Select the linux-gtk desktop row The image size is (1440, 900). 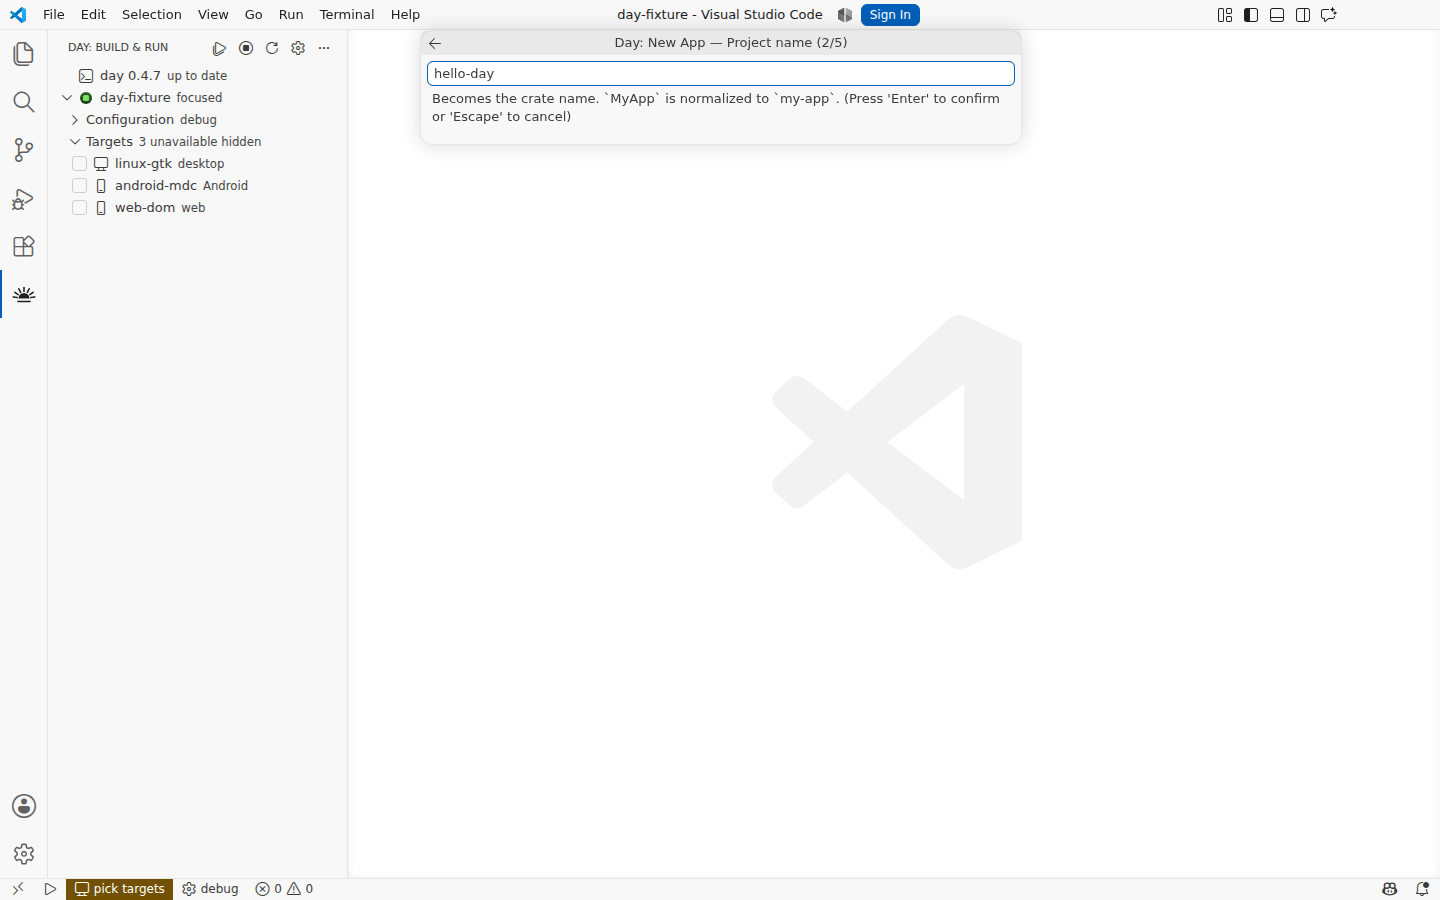point(198,164)
